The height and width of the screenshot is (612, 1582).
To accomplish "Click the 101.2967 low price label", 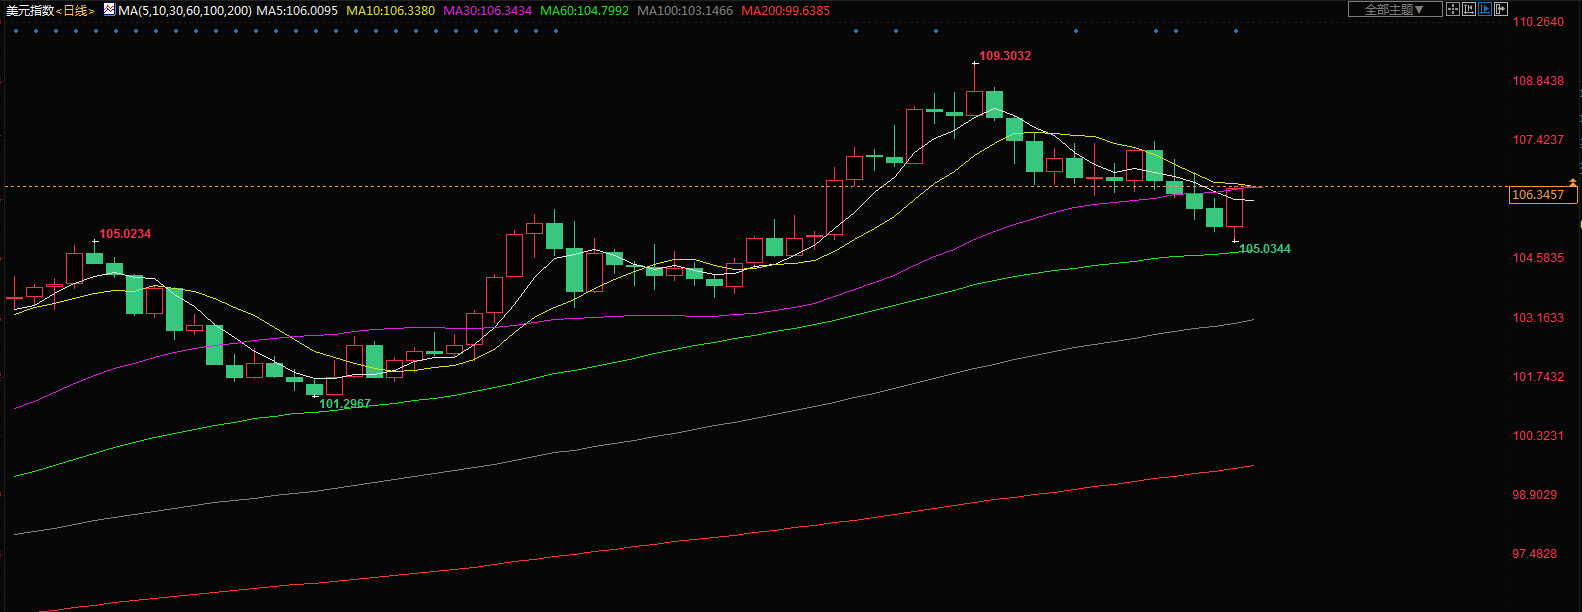I will coord(344,404).
